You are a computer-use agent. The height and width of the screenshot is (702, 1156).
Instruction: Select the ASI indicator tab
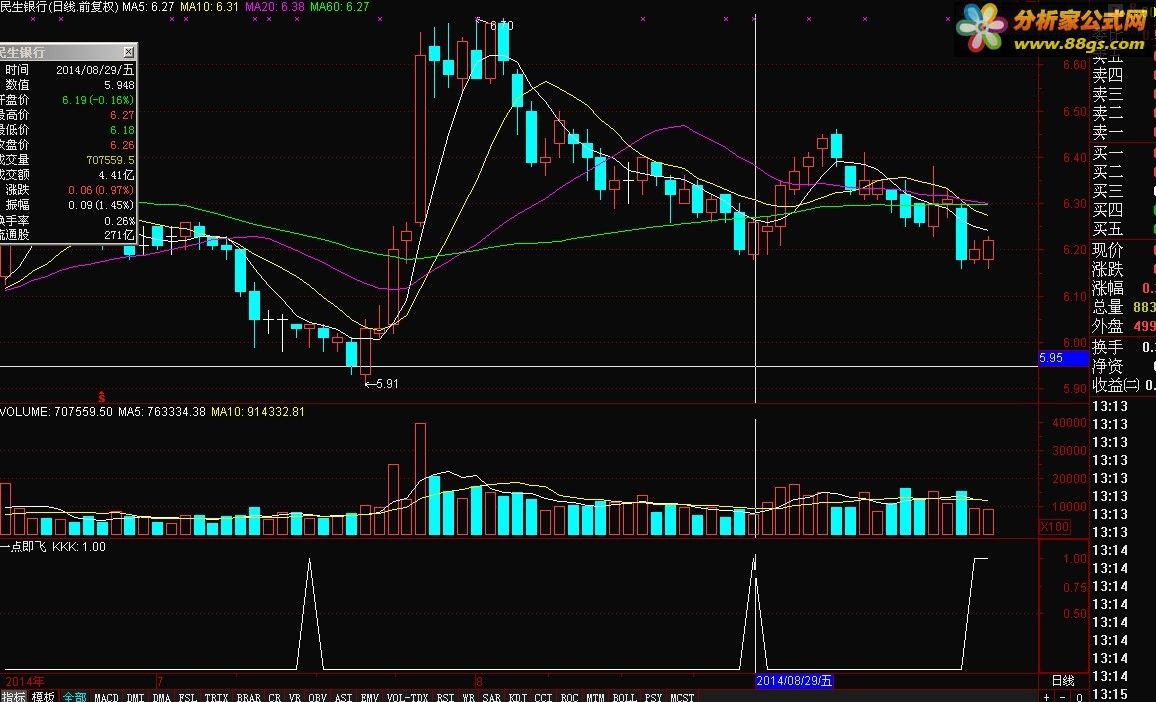click(x=344, y=697)
